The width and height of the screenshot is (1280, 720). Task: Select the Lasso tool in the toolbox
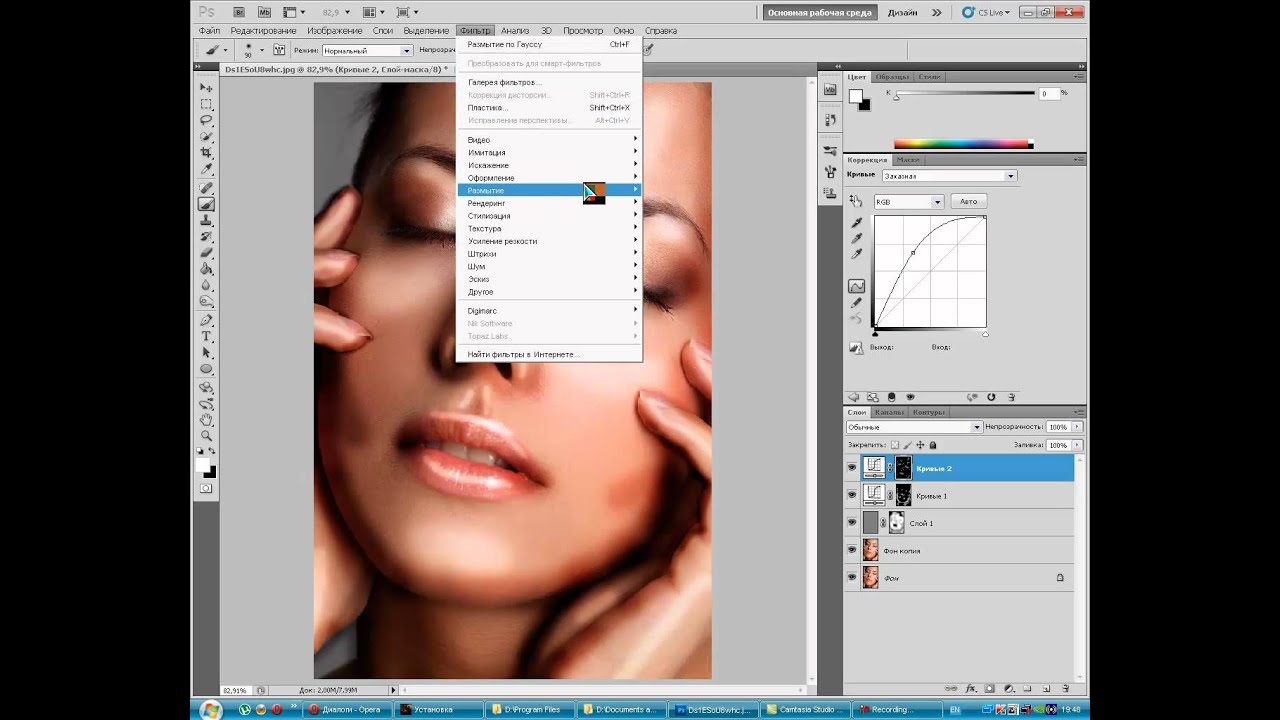click(206, 120)
